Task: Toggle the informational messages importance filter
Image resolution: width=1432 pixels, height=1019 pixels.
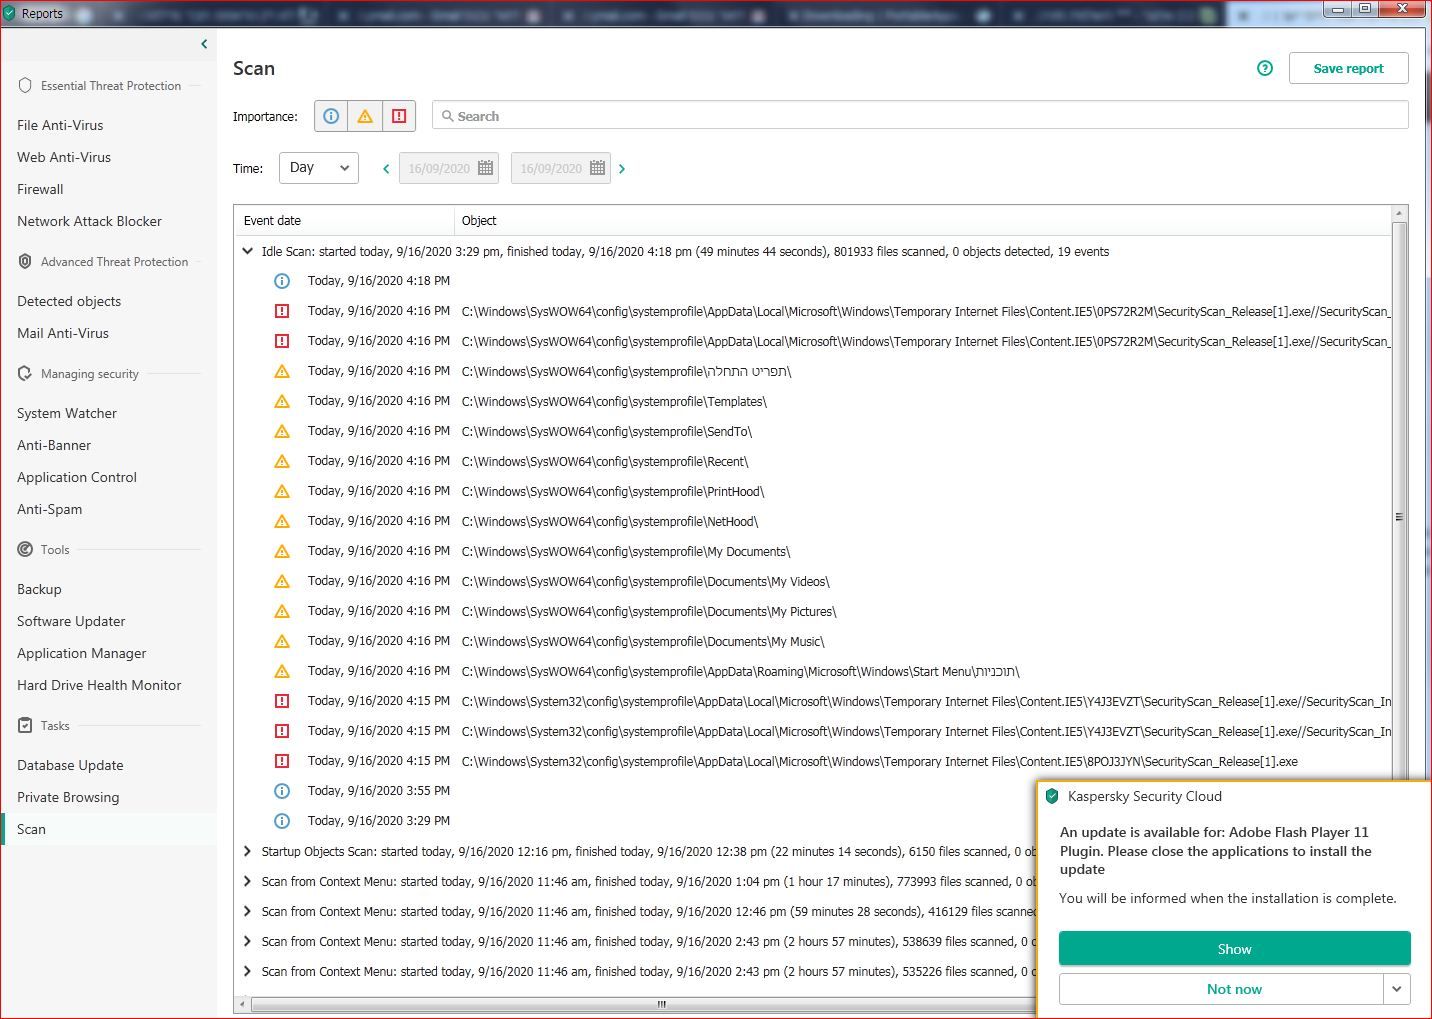Action: coord(331,116)
